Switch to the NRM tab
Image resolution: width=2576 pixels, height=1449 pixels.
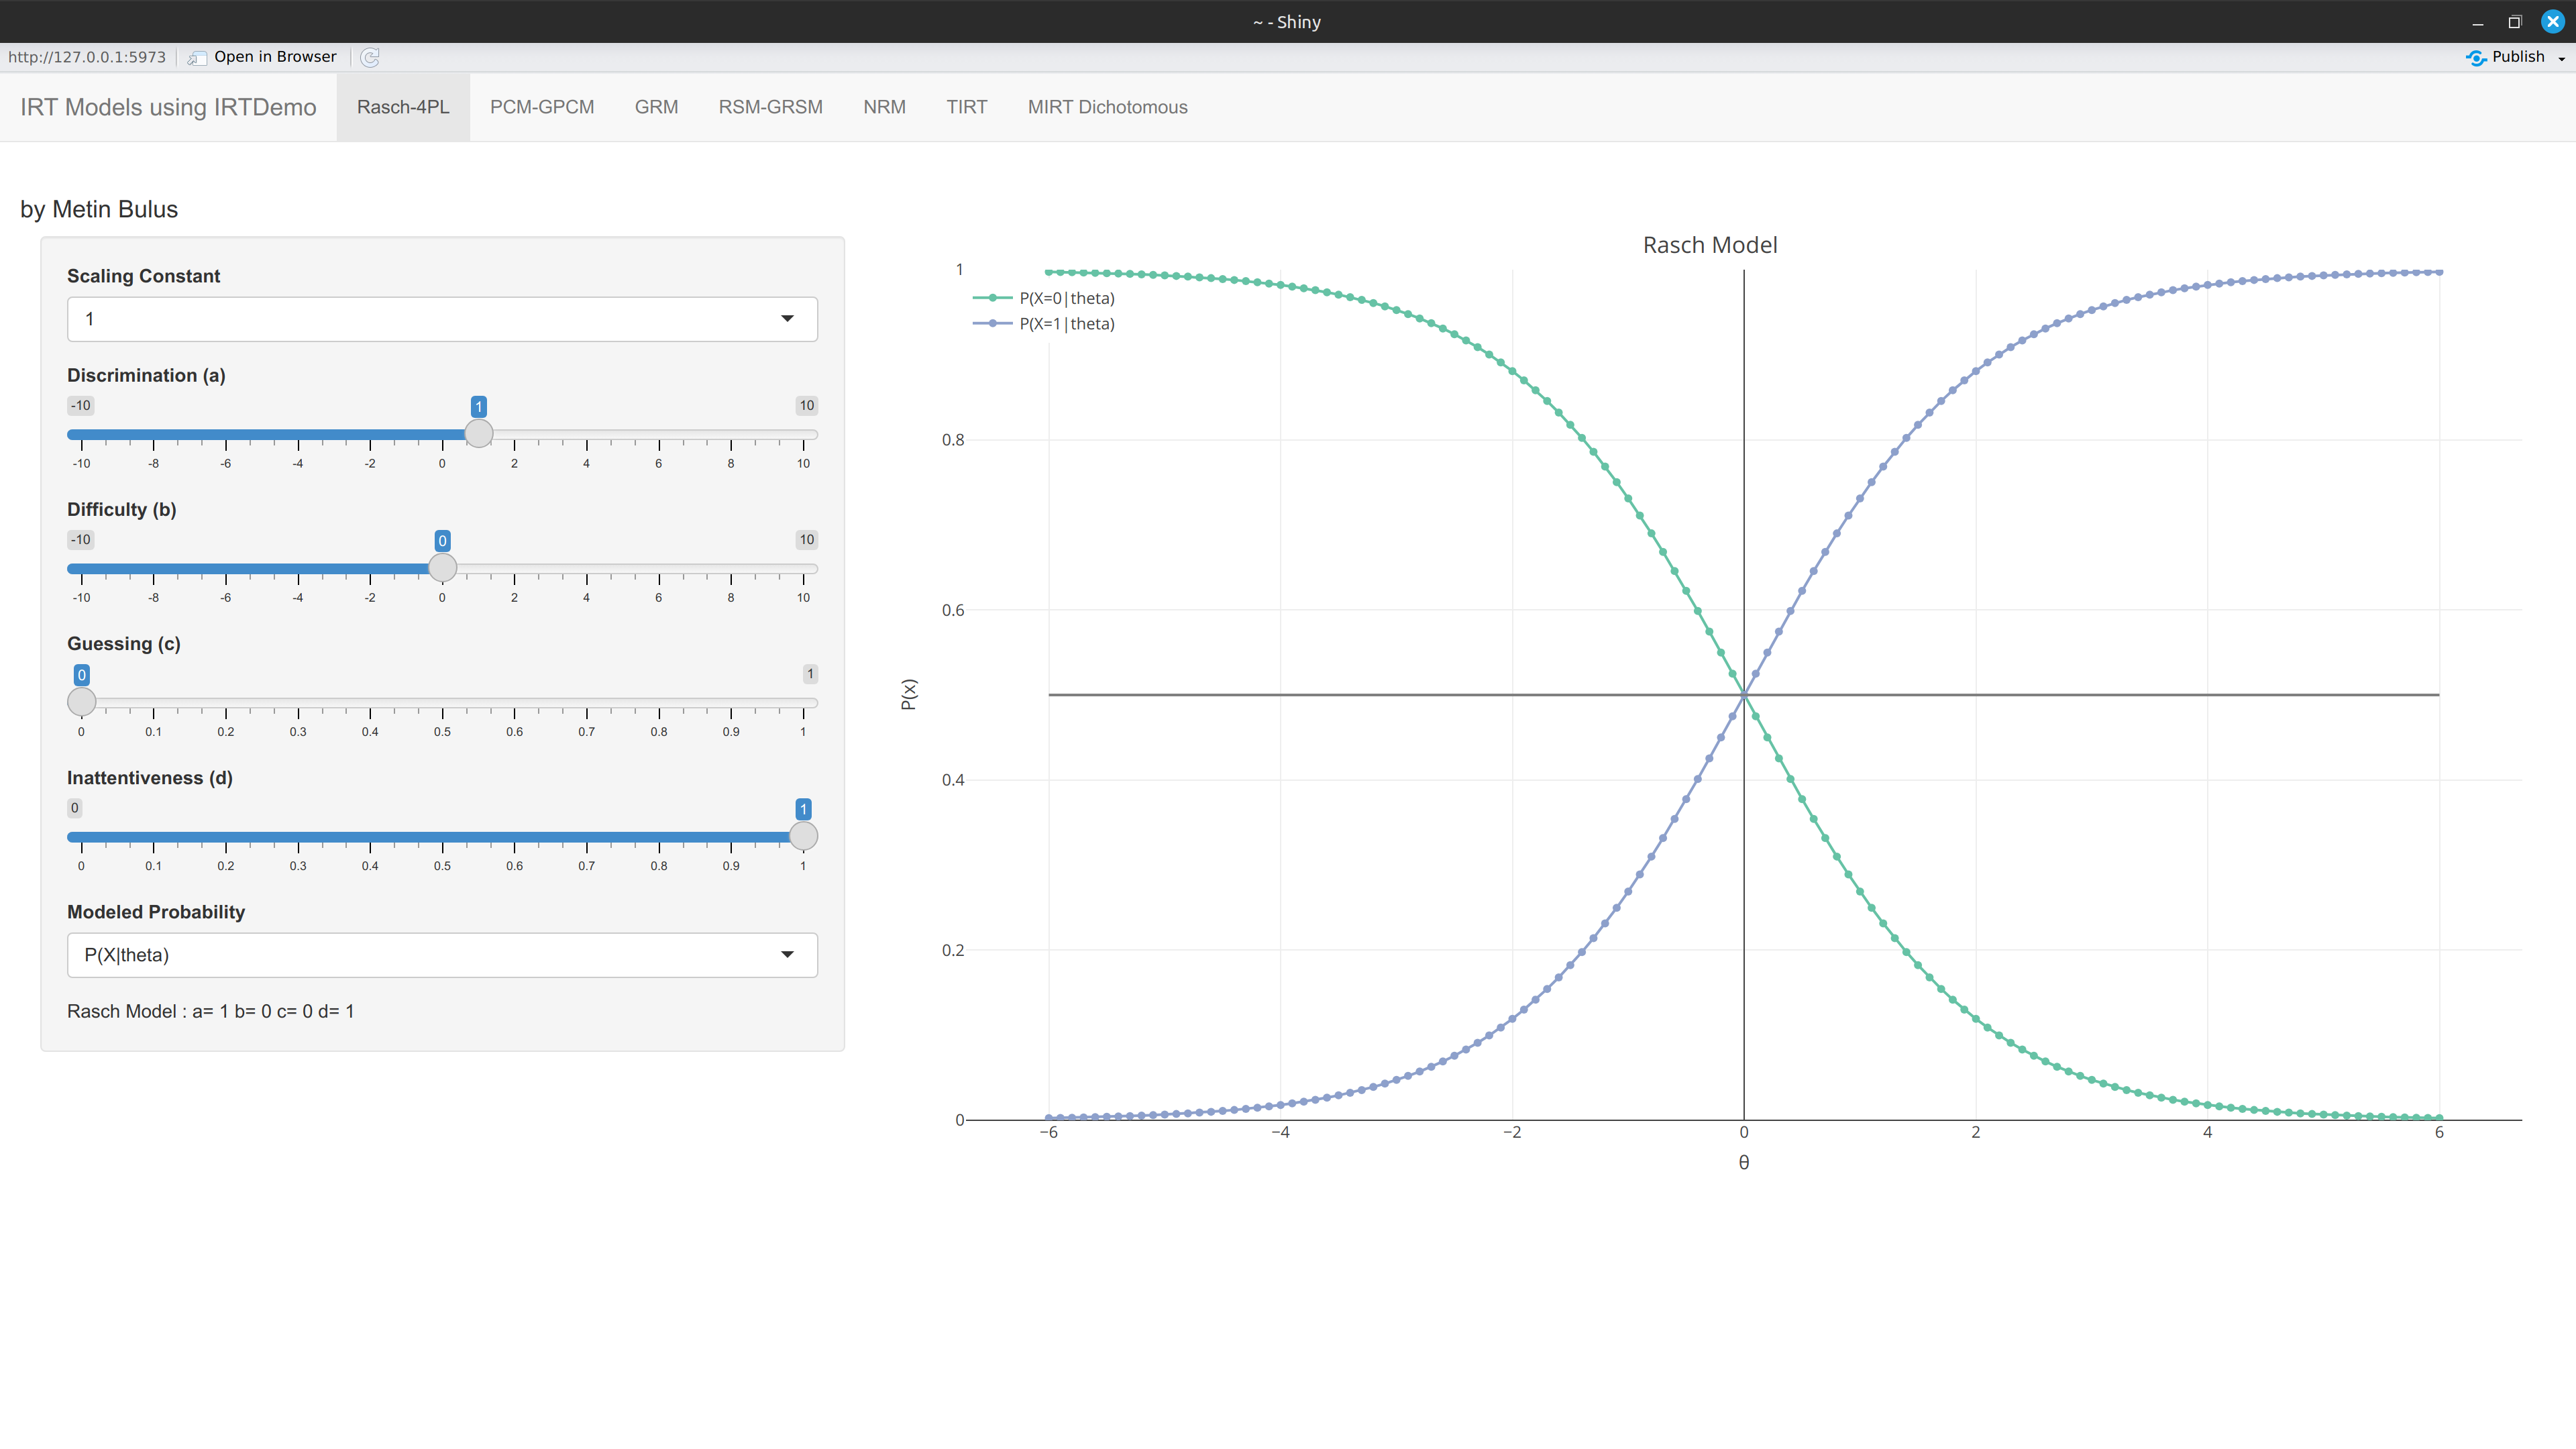tap(884, 107)
